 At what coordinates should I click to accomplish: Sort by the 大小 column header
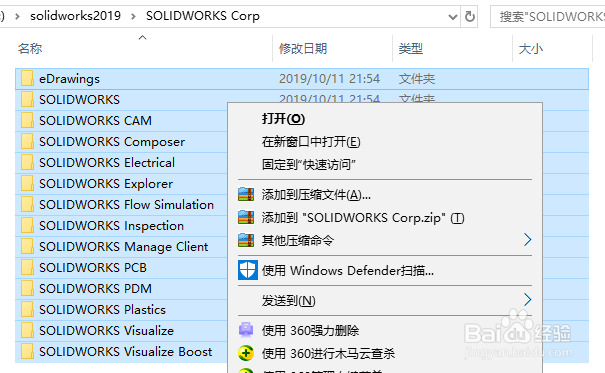(531, 49)
